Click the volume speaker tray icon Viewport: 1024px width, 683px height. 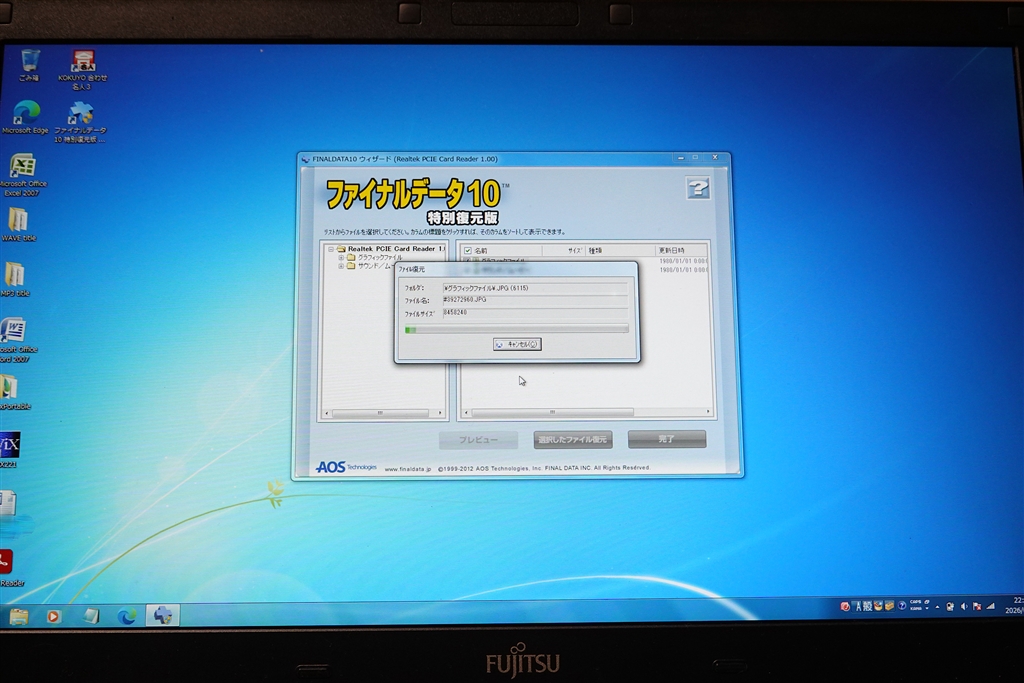(964, 607)
